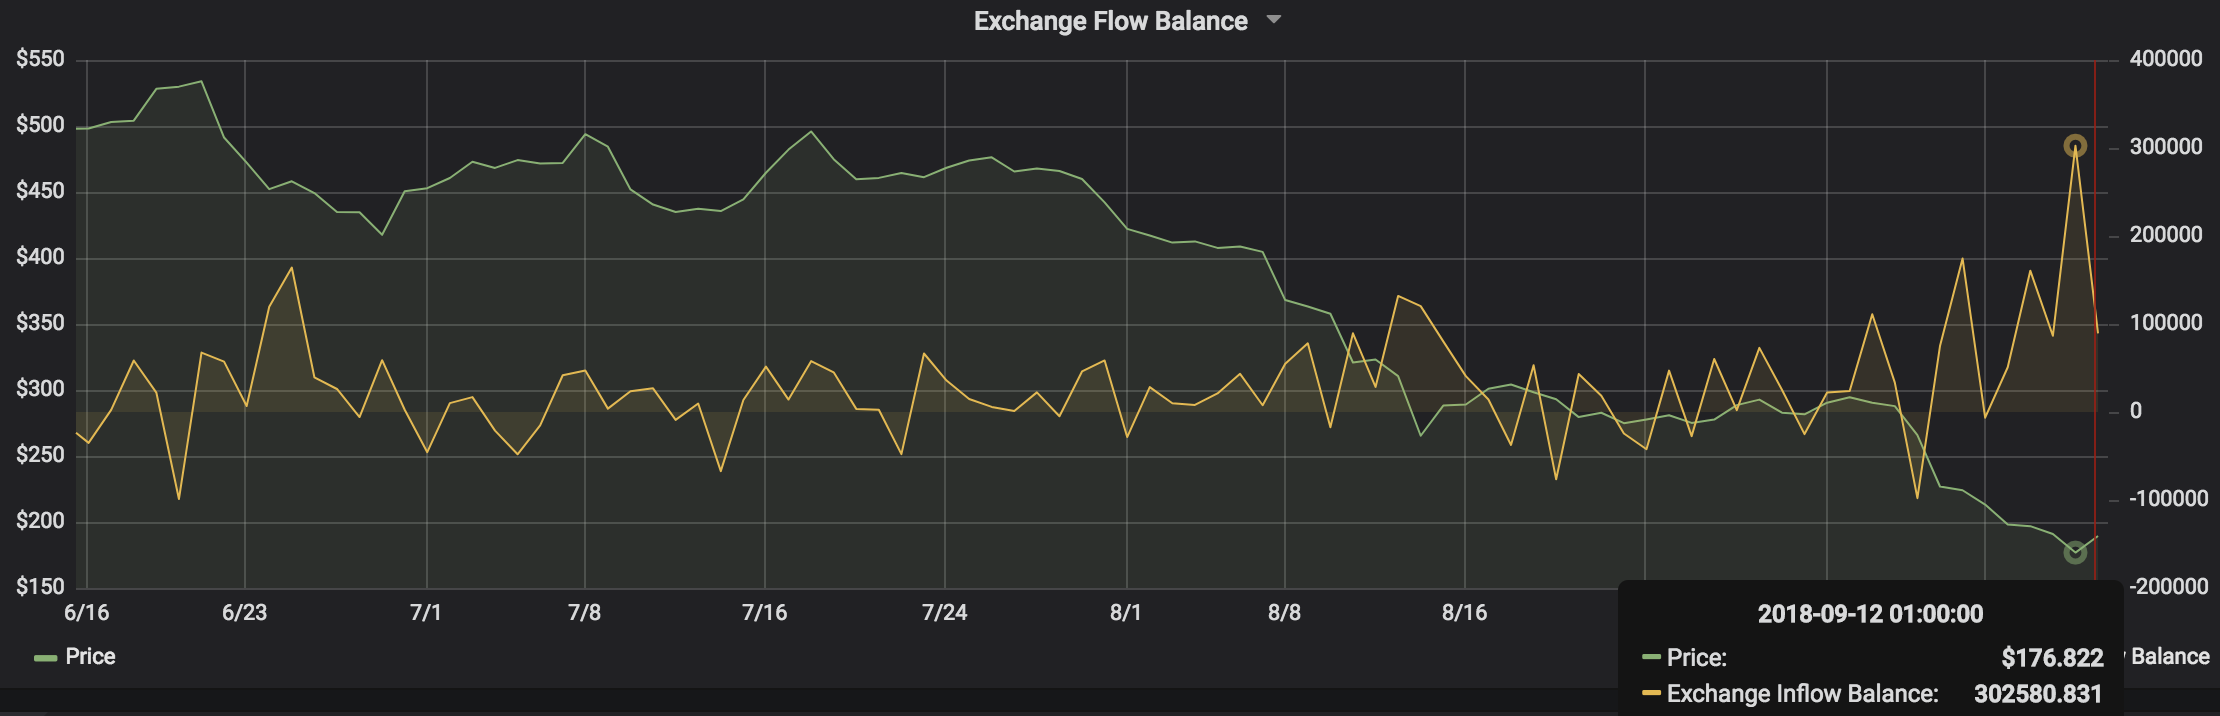Click the 400000 right axis label
This screenshot has height=716, width=2220.
[x=2166, y=60]
